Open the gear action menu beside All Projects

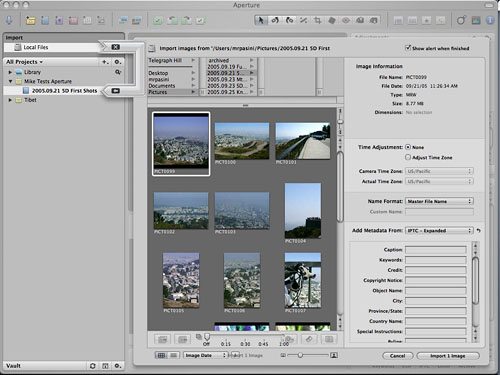click(x=118, y=62)
